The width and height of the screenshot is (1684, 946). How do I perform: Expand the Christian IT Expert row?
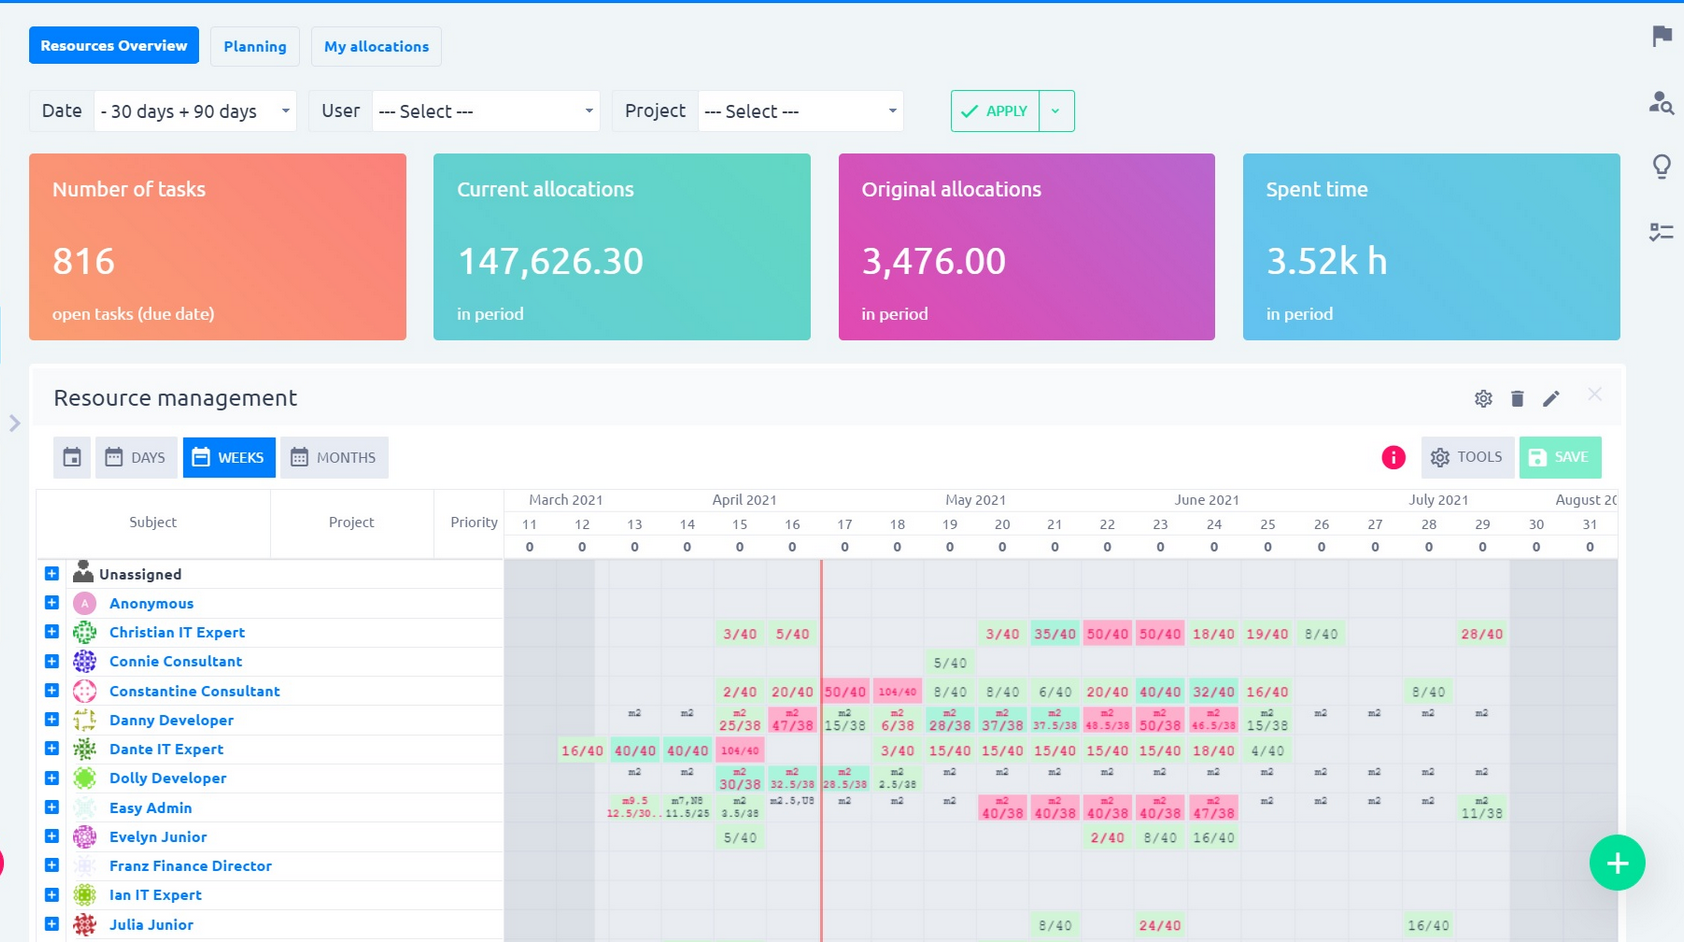pos(52,632)
